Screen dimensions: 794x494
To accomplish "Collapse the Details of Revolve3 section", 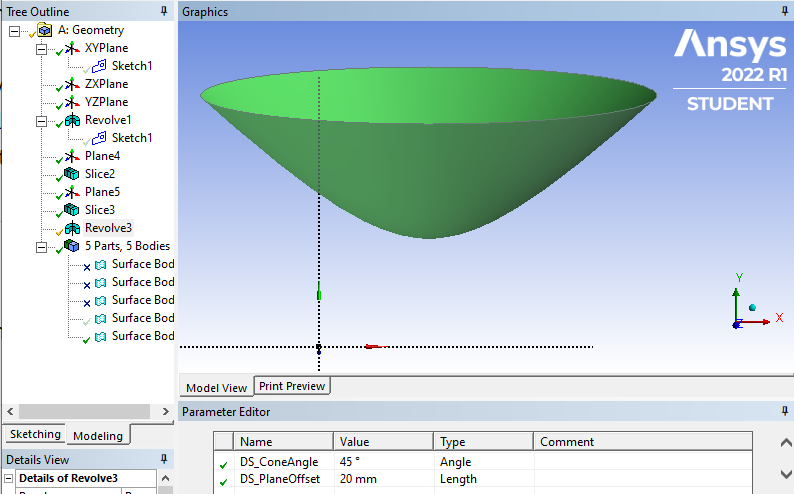I will (10, 478).
